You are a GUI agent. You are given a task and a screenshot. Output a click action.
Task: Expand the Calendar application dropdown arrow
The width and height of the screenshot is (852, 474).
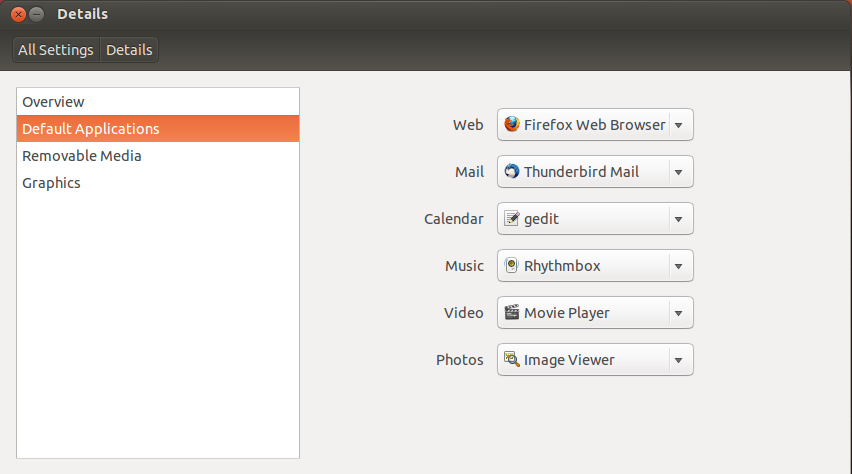coord(679,219)
